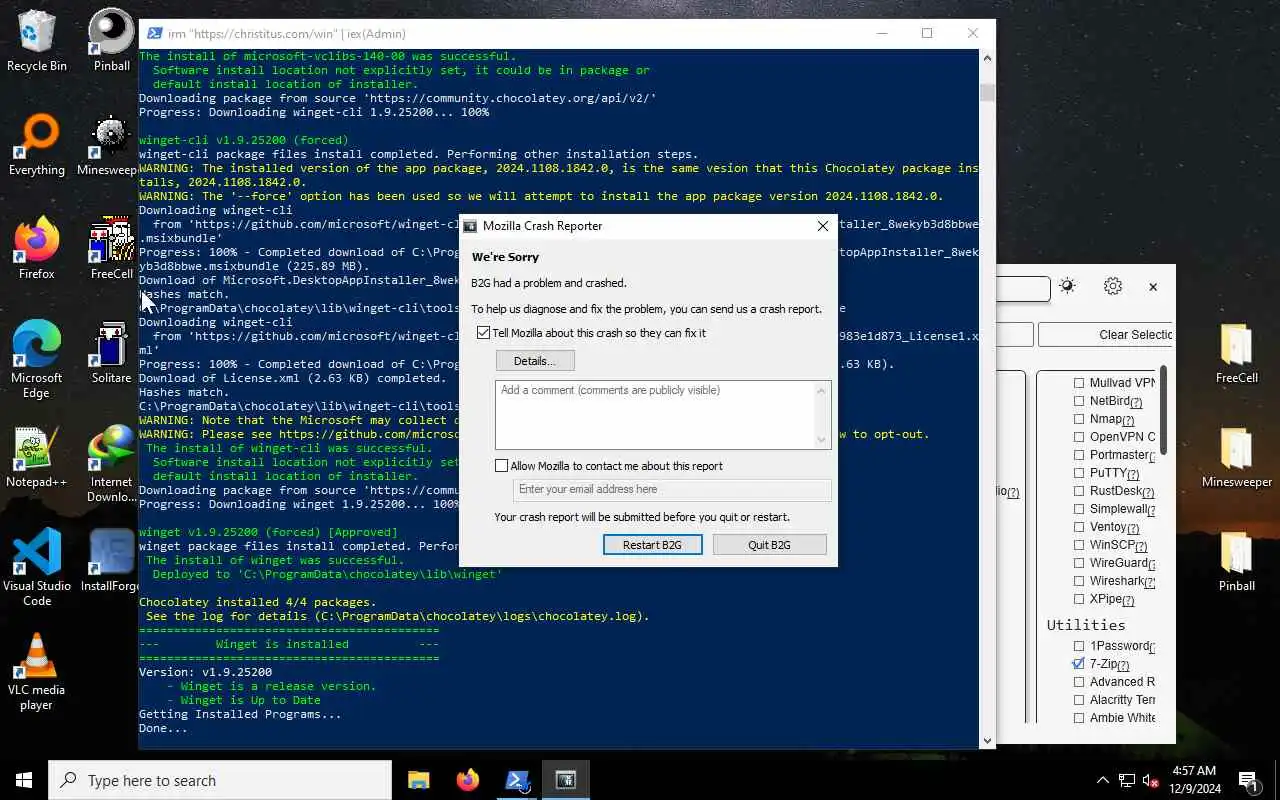This screenshot has height=800, width=1280.
Task: Uncheck the 7-Zip checkbox
Action: [x=1079, y=664]
